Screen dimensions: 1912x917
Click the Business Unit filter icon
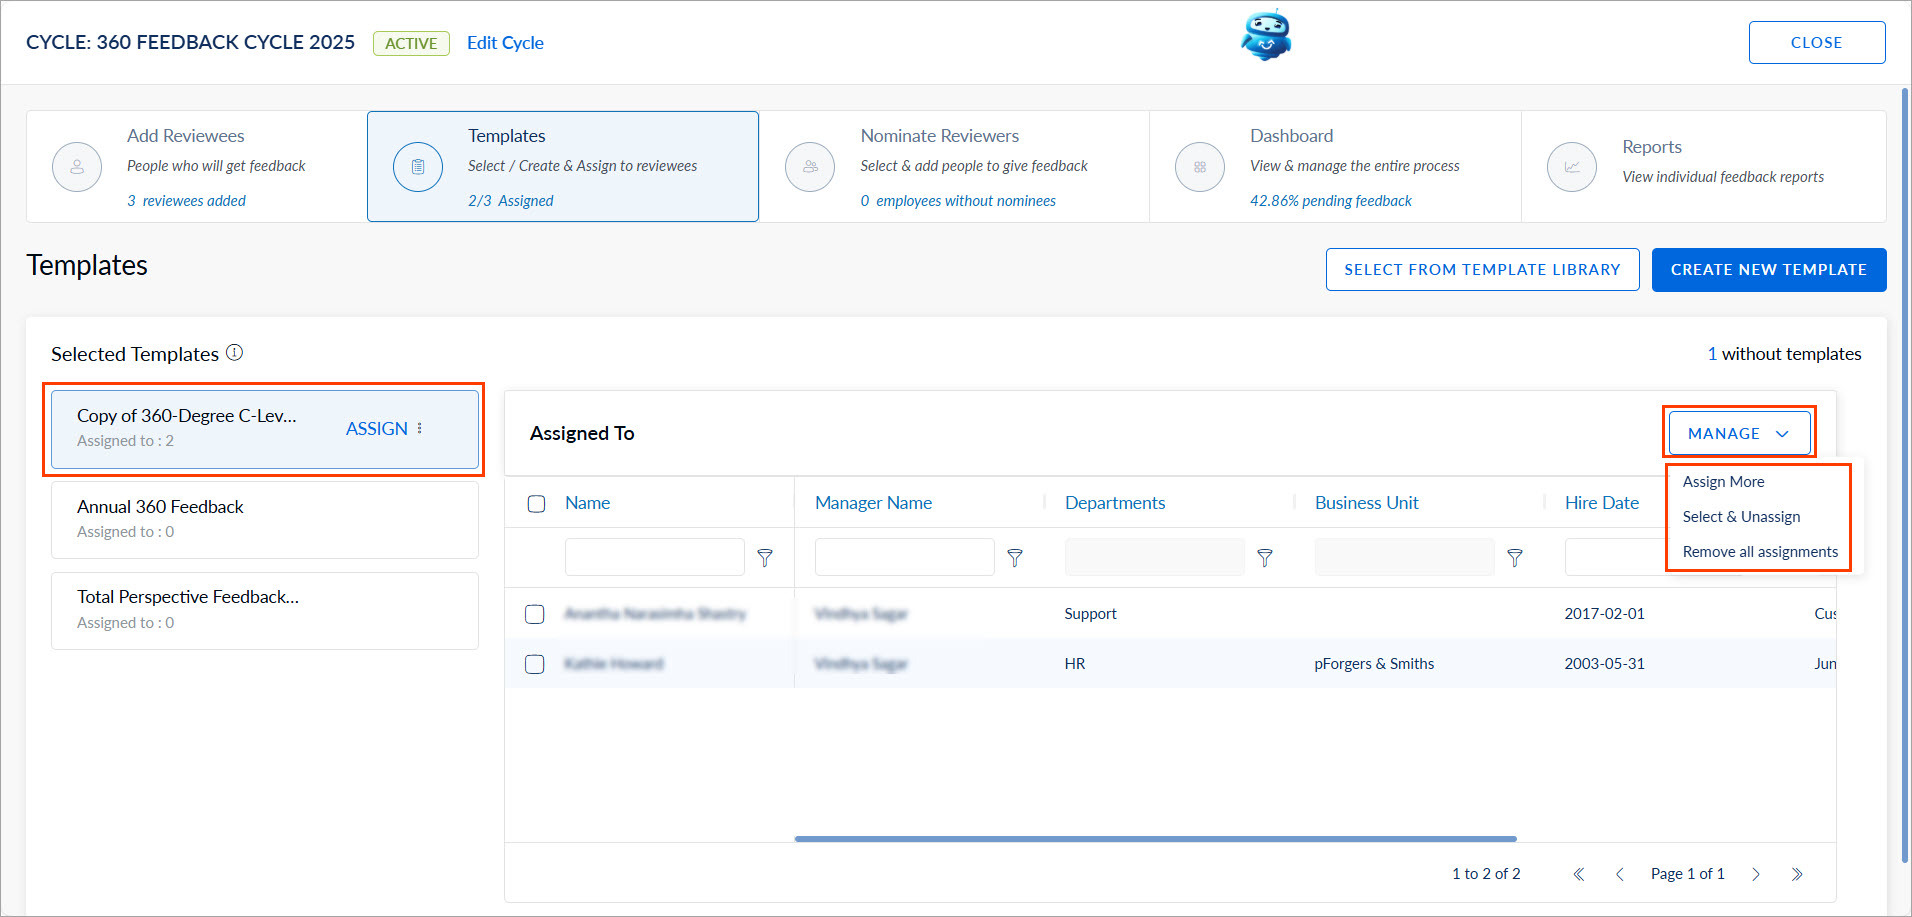click(1515, 558)
